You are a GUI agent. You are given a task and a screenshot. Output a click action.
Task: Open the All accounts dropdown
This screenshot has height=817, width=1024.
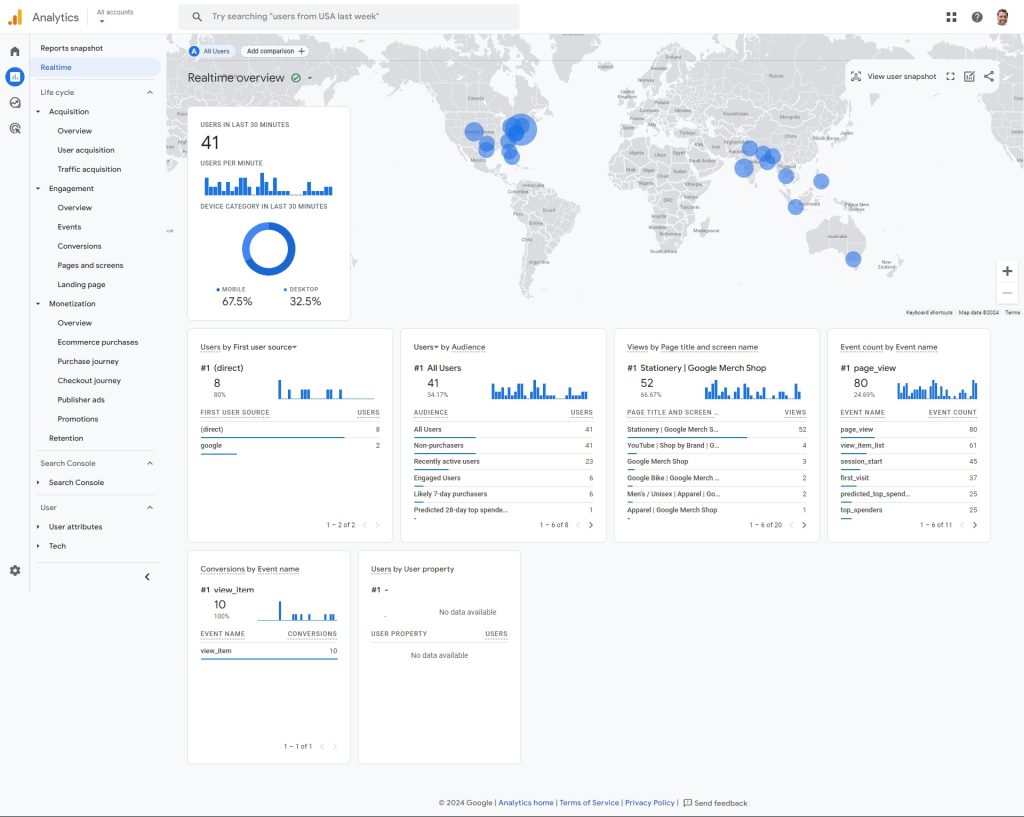(115, 16)
